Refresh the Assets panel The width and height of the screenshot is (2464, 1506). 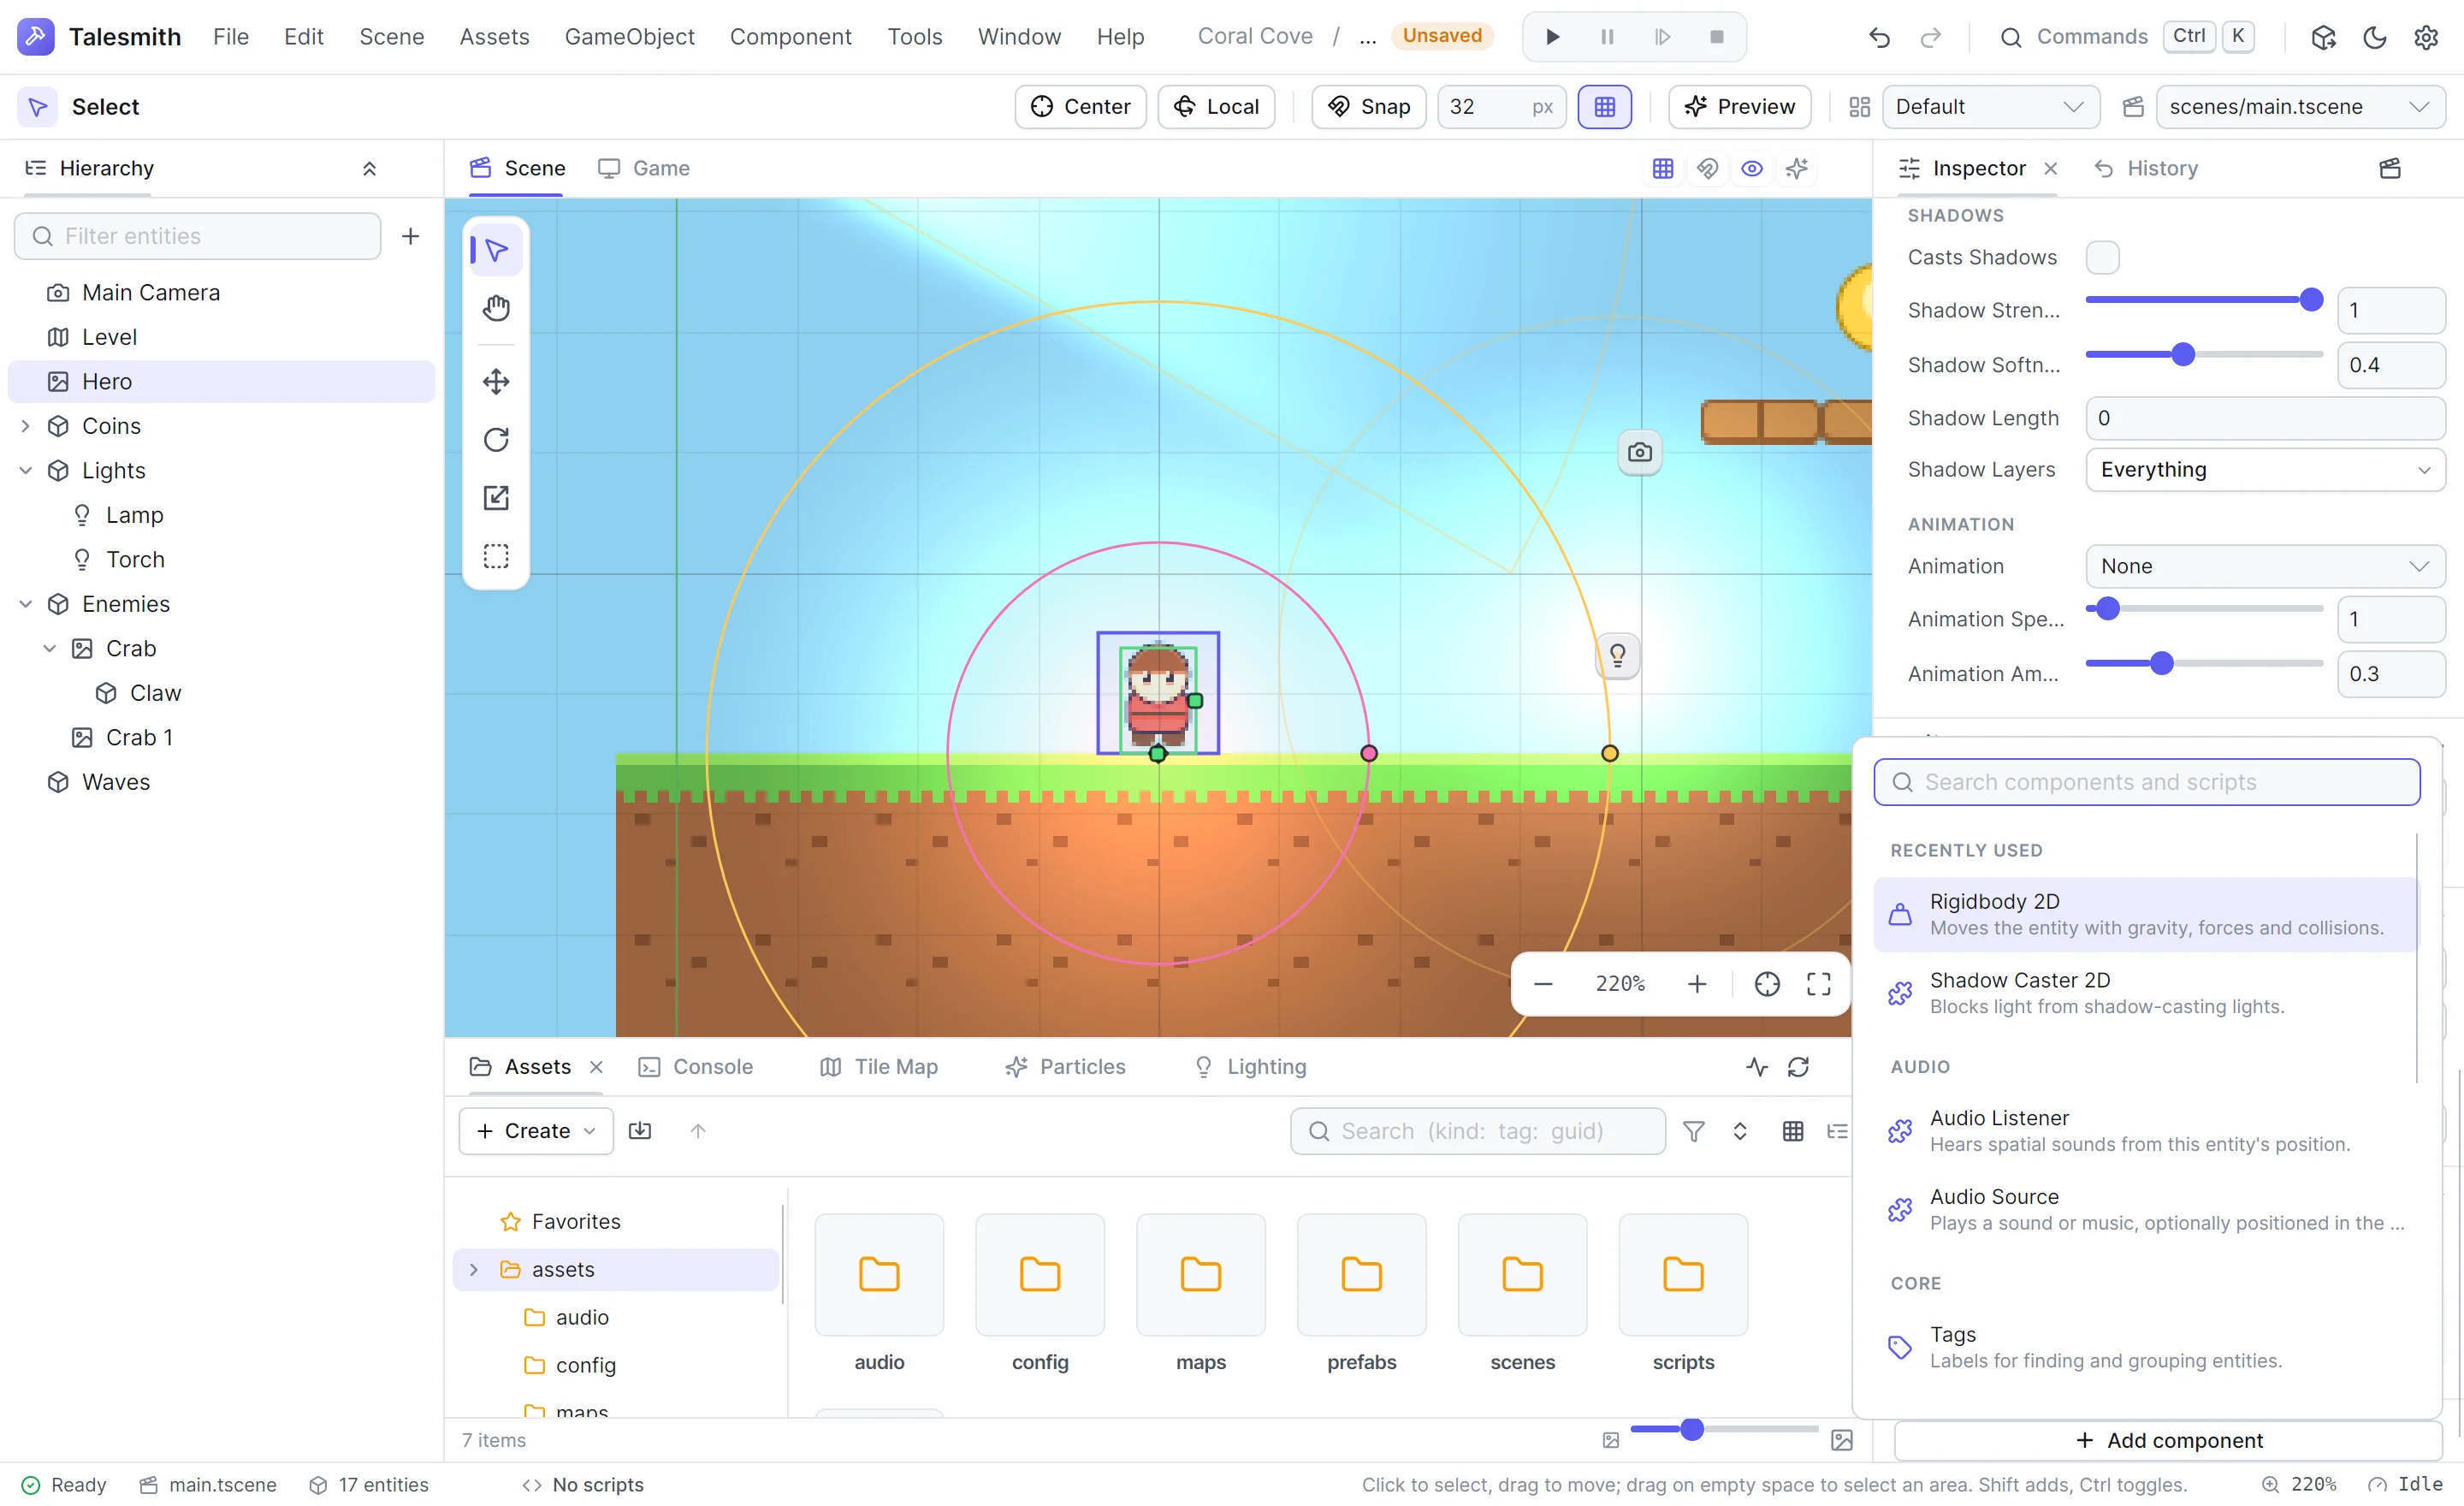click(1798, 1067)
